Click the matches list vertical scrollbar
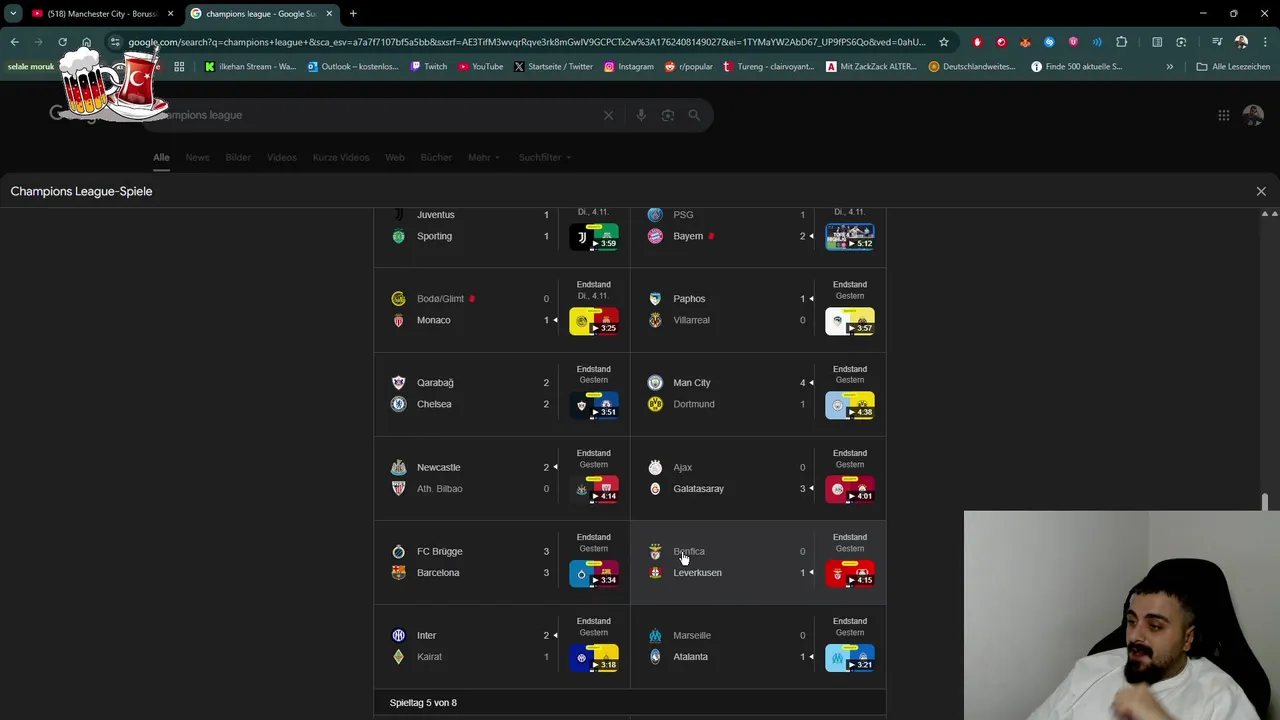 1265,502
